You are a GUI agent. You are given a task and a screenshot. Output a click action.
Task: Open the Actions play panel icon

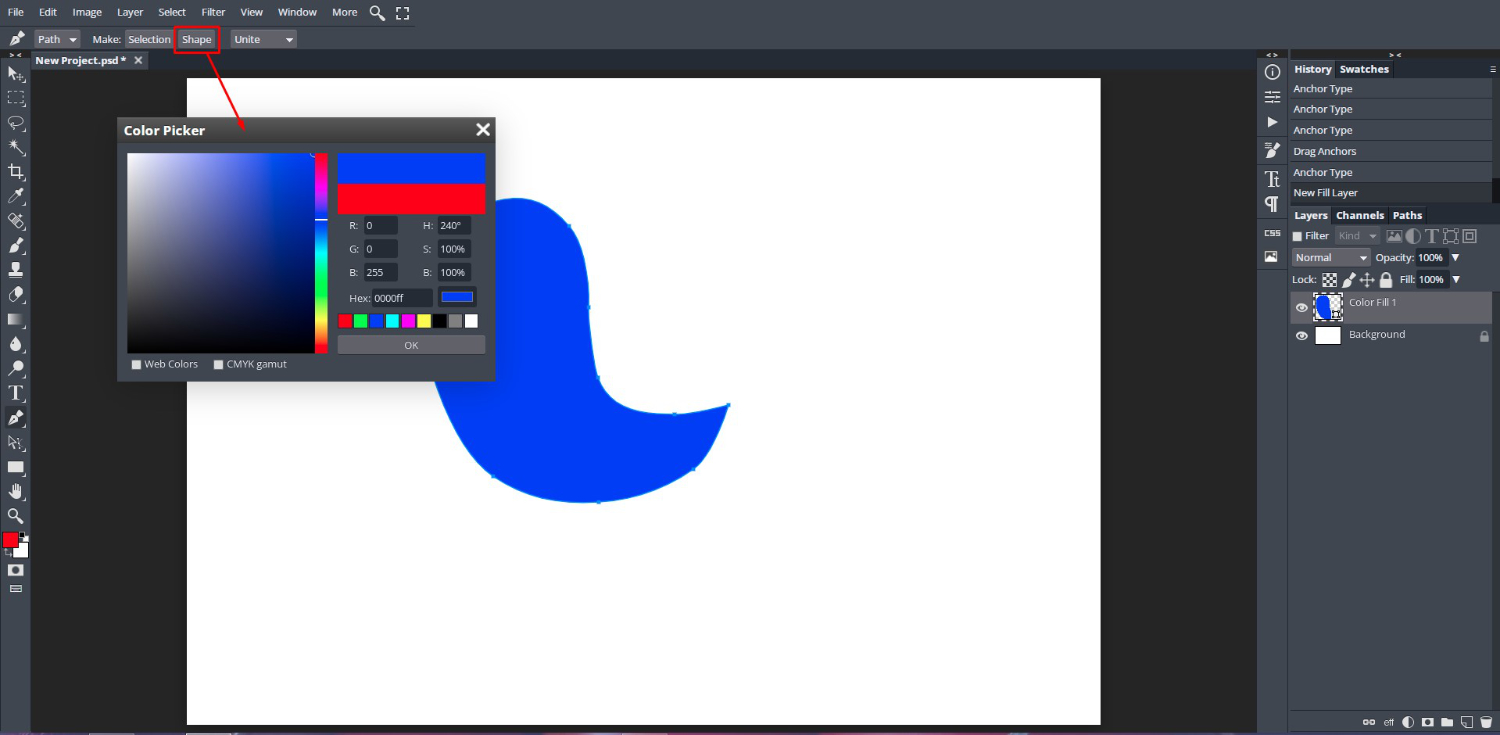coord(1272,122)
